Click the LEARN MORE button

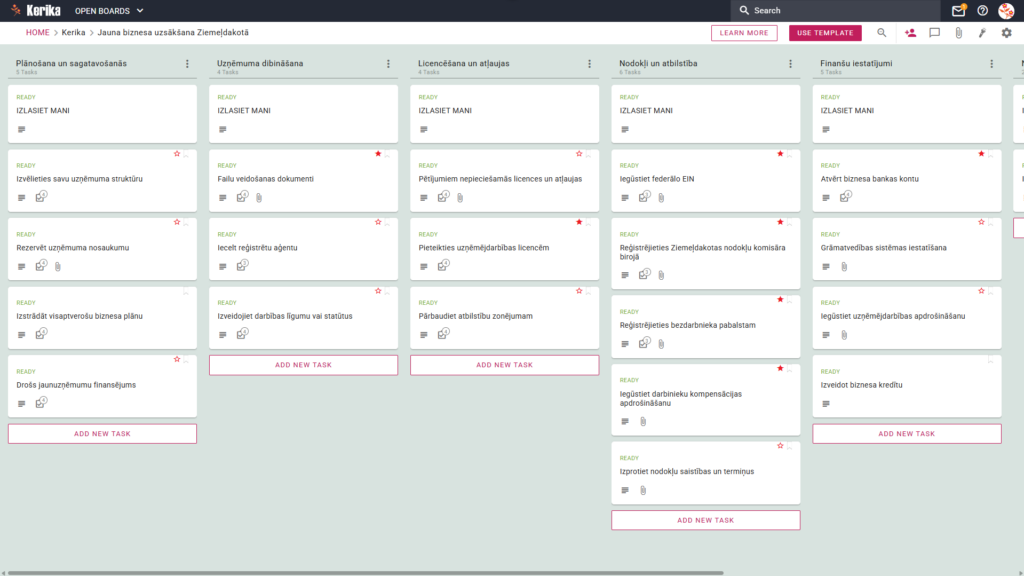[x=744, y=33]
